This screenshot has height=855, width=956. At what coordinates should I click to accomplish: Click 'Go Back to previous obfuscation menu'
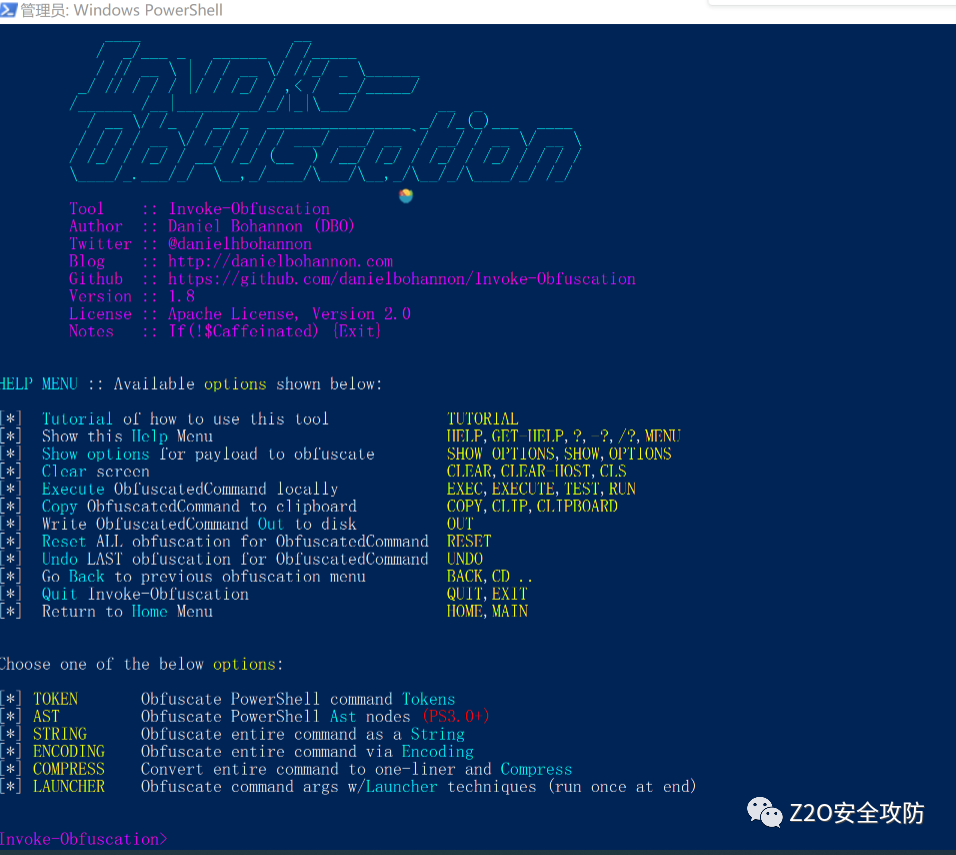pyautogui.click(x=204, y=577)
